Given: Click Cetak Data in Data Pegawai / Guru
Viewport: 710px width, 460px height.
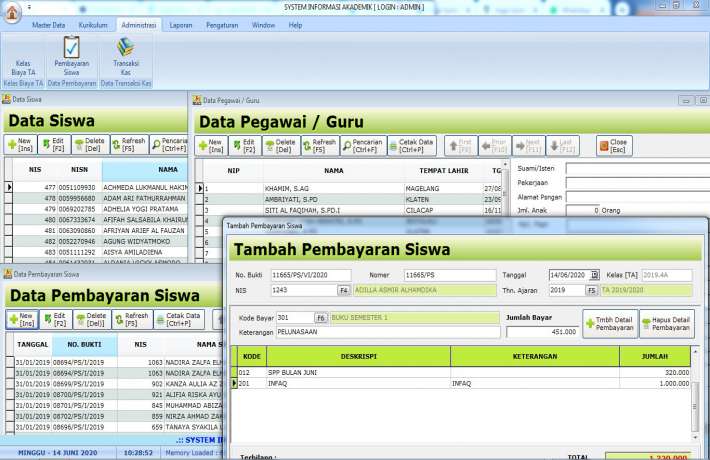Looking at the screenshot, I should click(x=410, y=145).
